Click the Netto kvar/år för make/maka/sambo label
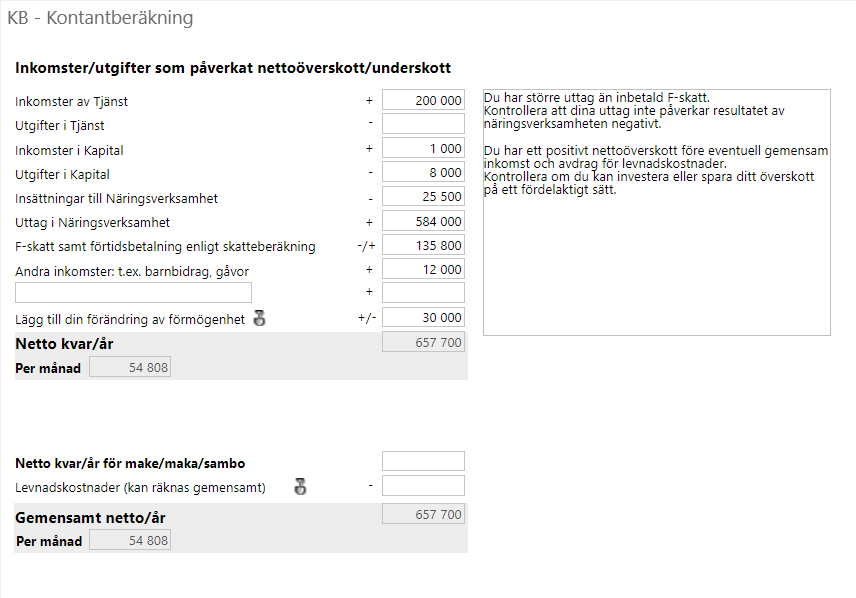Screen dimensions: 856x598 (130, 464)
